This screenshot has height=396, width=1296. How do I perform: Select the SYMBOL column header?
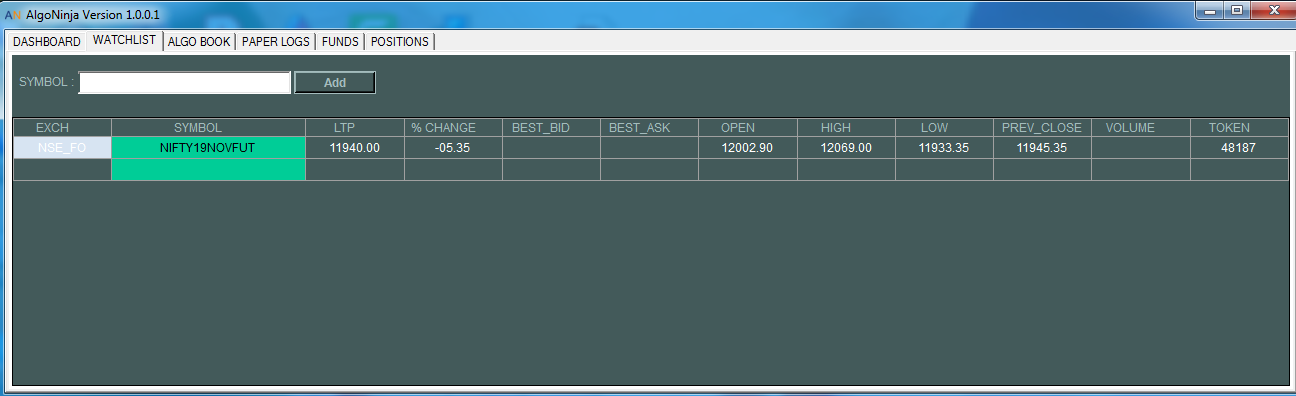coord(208,128)
